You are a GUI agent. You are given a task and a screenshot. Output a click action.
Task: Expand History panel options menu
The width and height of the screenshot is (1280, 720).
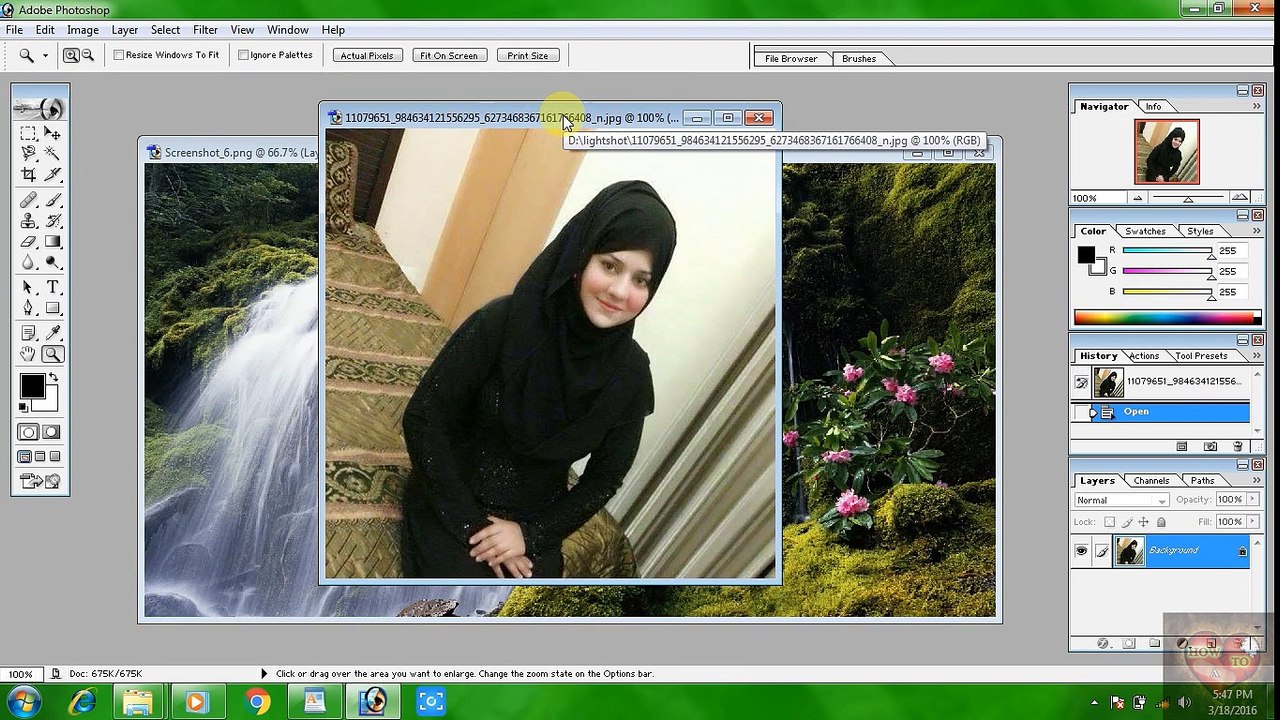1257,355
